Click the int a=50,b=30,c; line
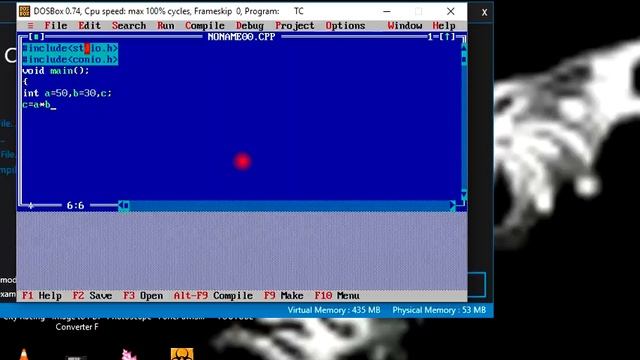 point(67,93)
